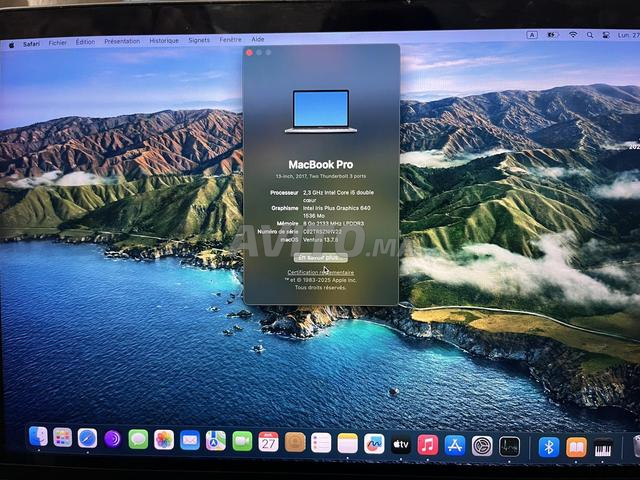Open the Édition menu

click(85, 42)
